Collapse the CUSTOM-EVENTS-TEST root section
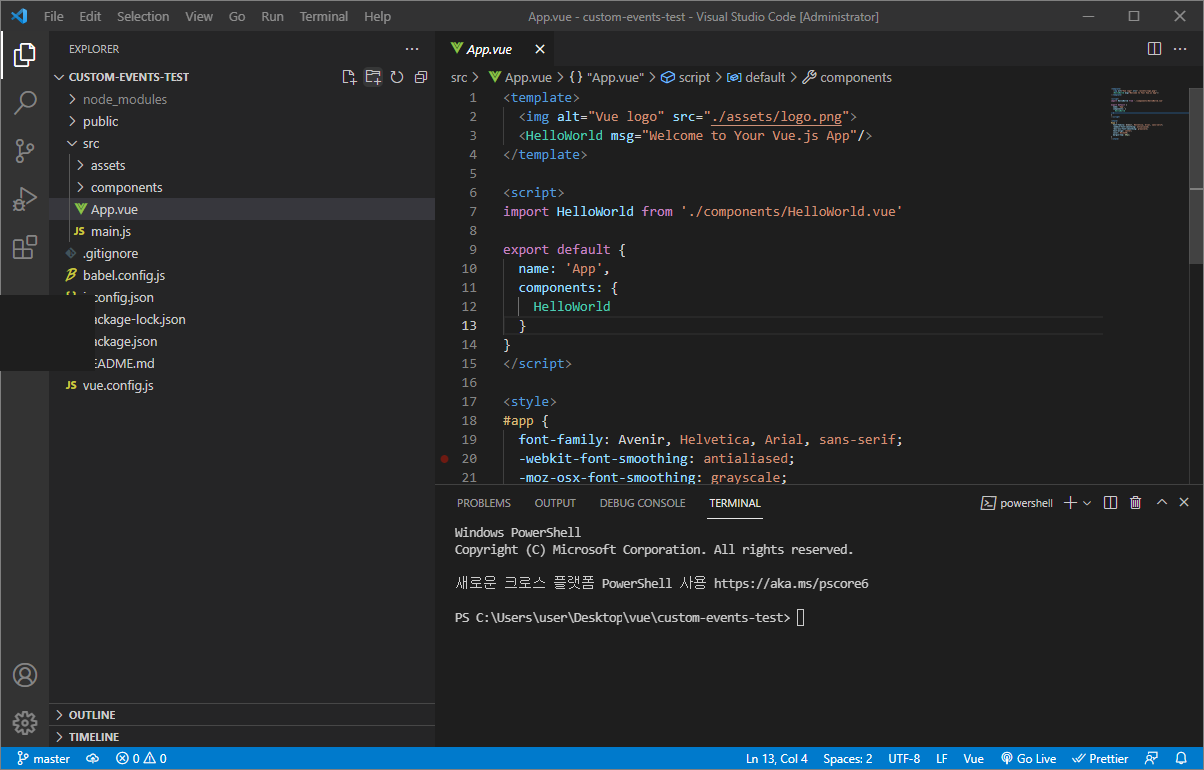Viewport: 1204px width, 770px height. click(x=128, y=77)
